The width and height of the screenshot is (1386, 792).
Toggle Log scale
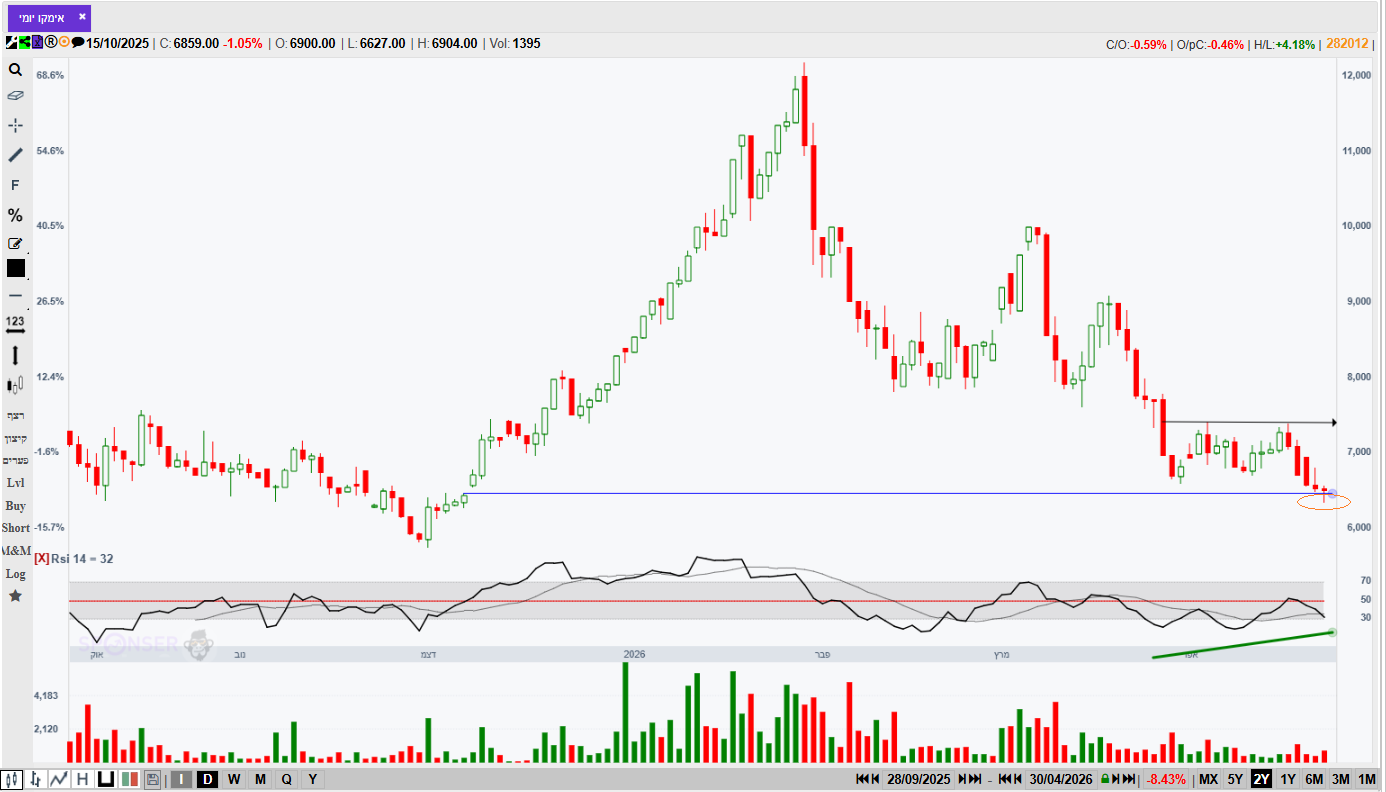point(15,574)
